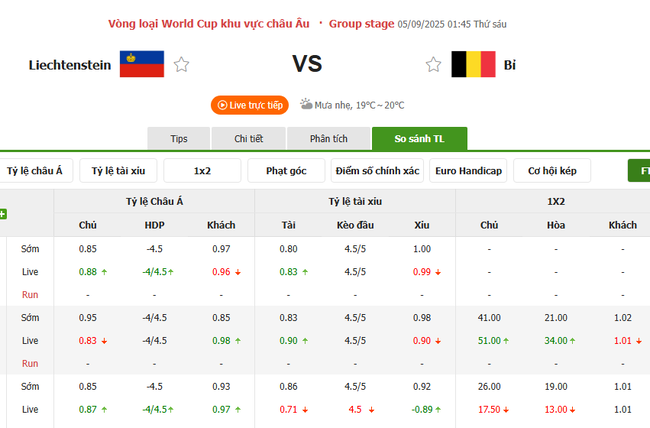The height and width of the screenshot is (428, 650).
Task: Switch to the Tips tab
Action: pos(179,139)
